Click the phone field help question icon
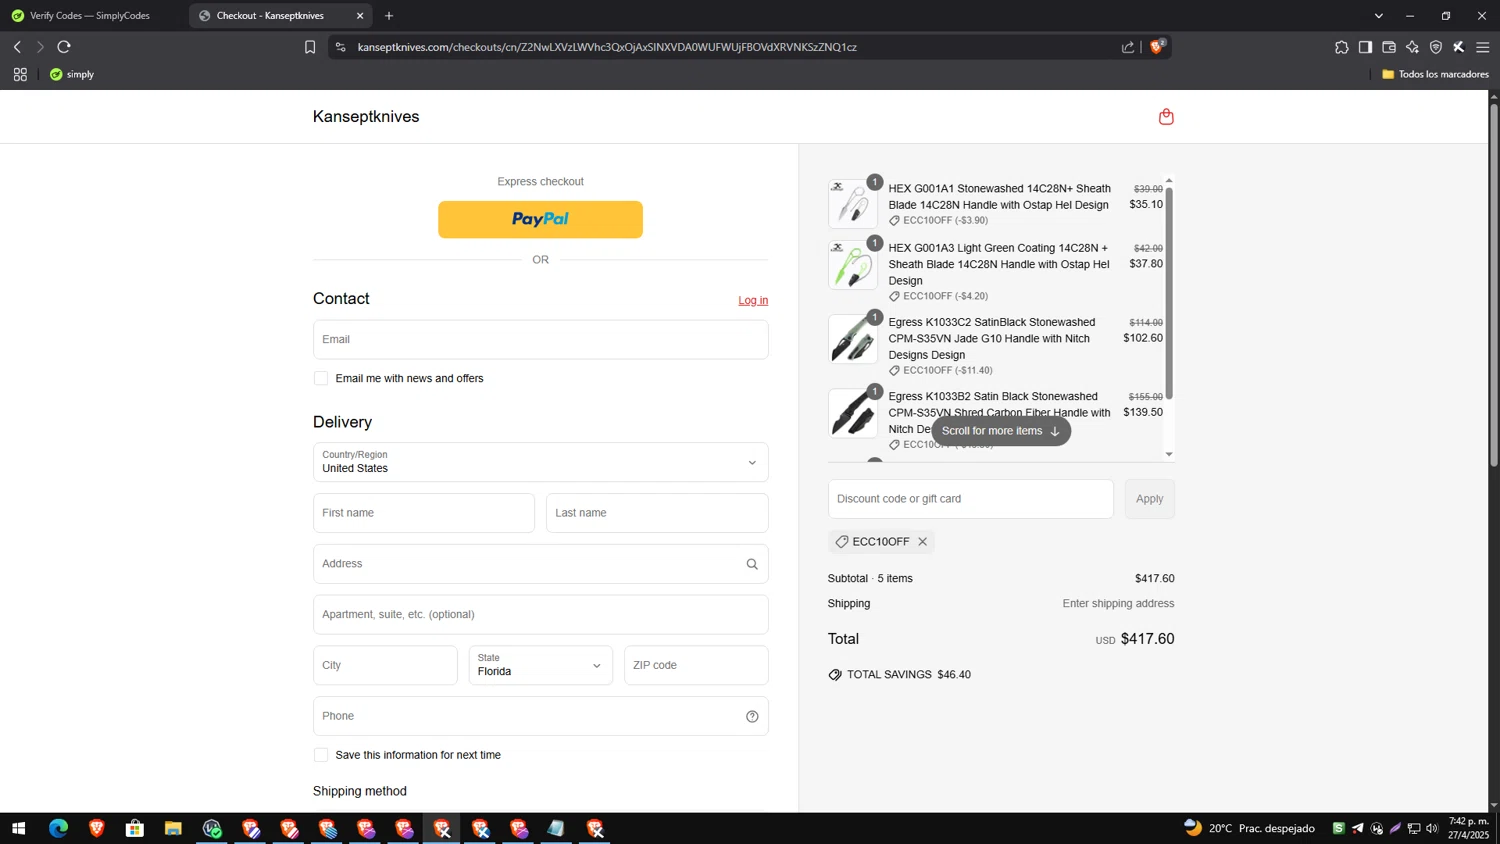The width and height of the screenshot is (1500, 844). (752, 716)
